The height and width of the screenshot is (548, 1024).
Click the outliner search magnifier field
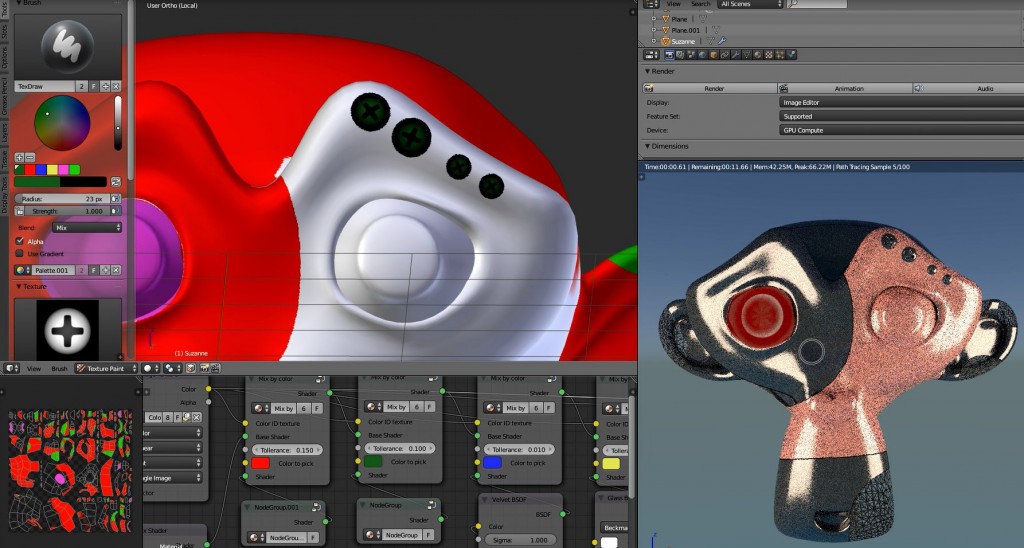[x=817, y=4]
